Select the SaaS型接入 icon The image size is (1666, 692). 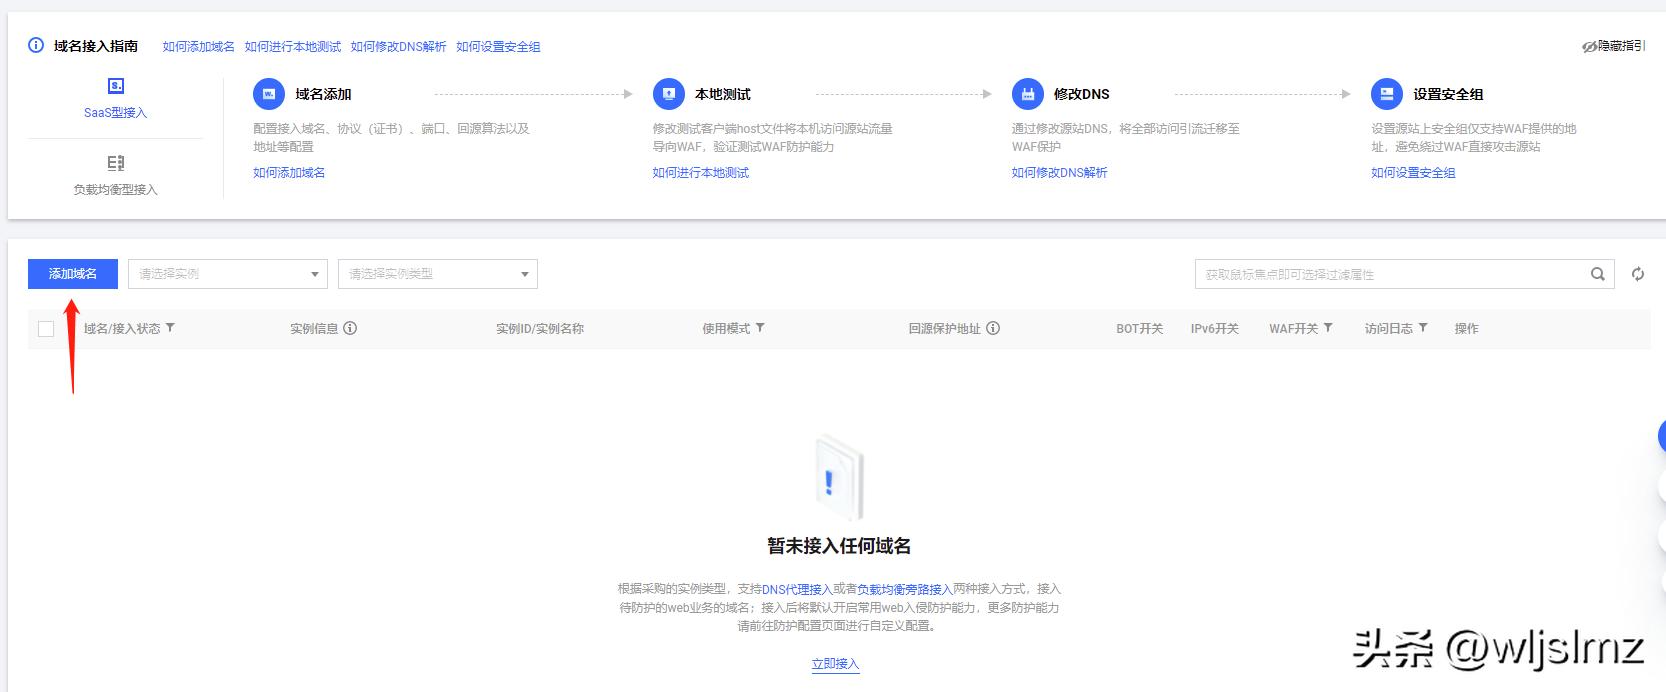point(115,86)
